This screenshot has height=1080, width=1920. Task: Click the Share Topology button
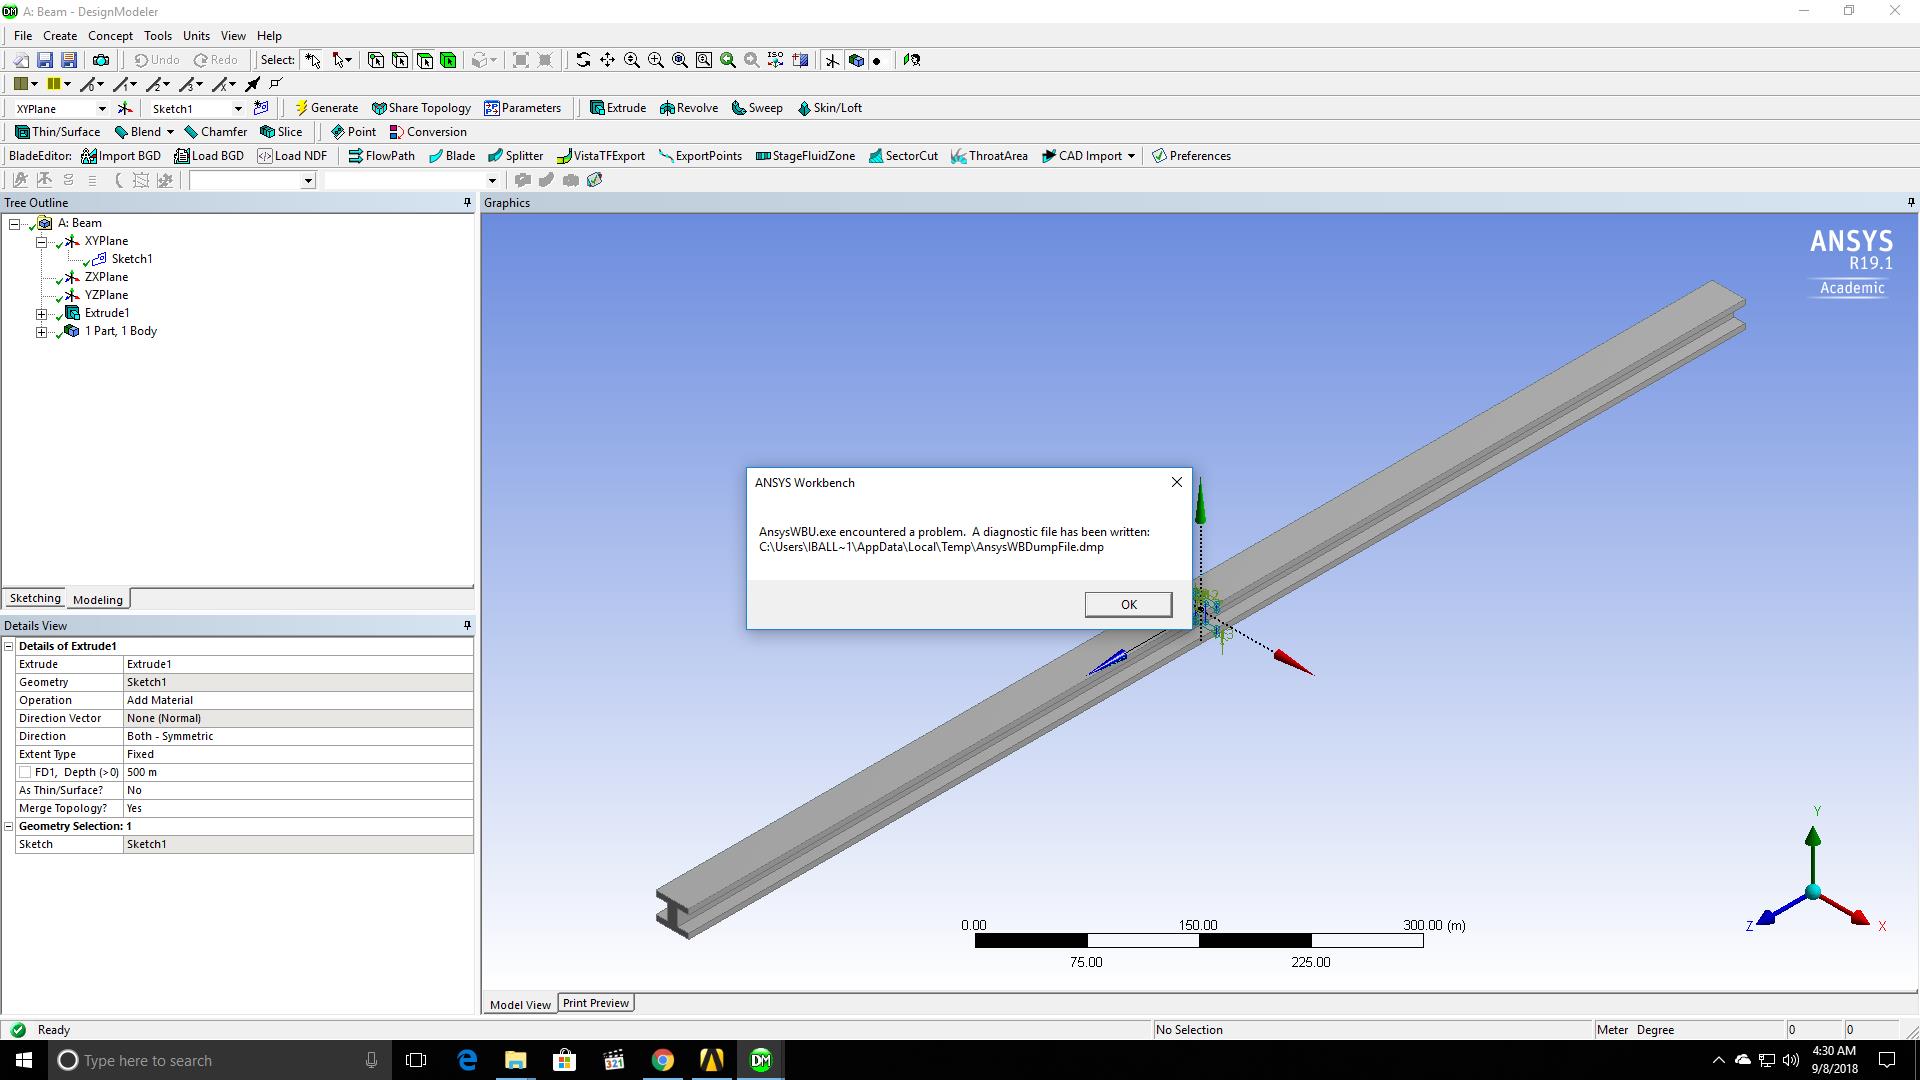421,108
